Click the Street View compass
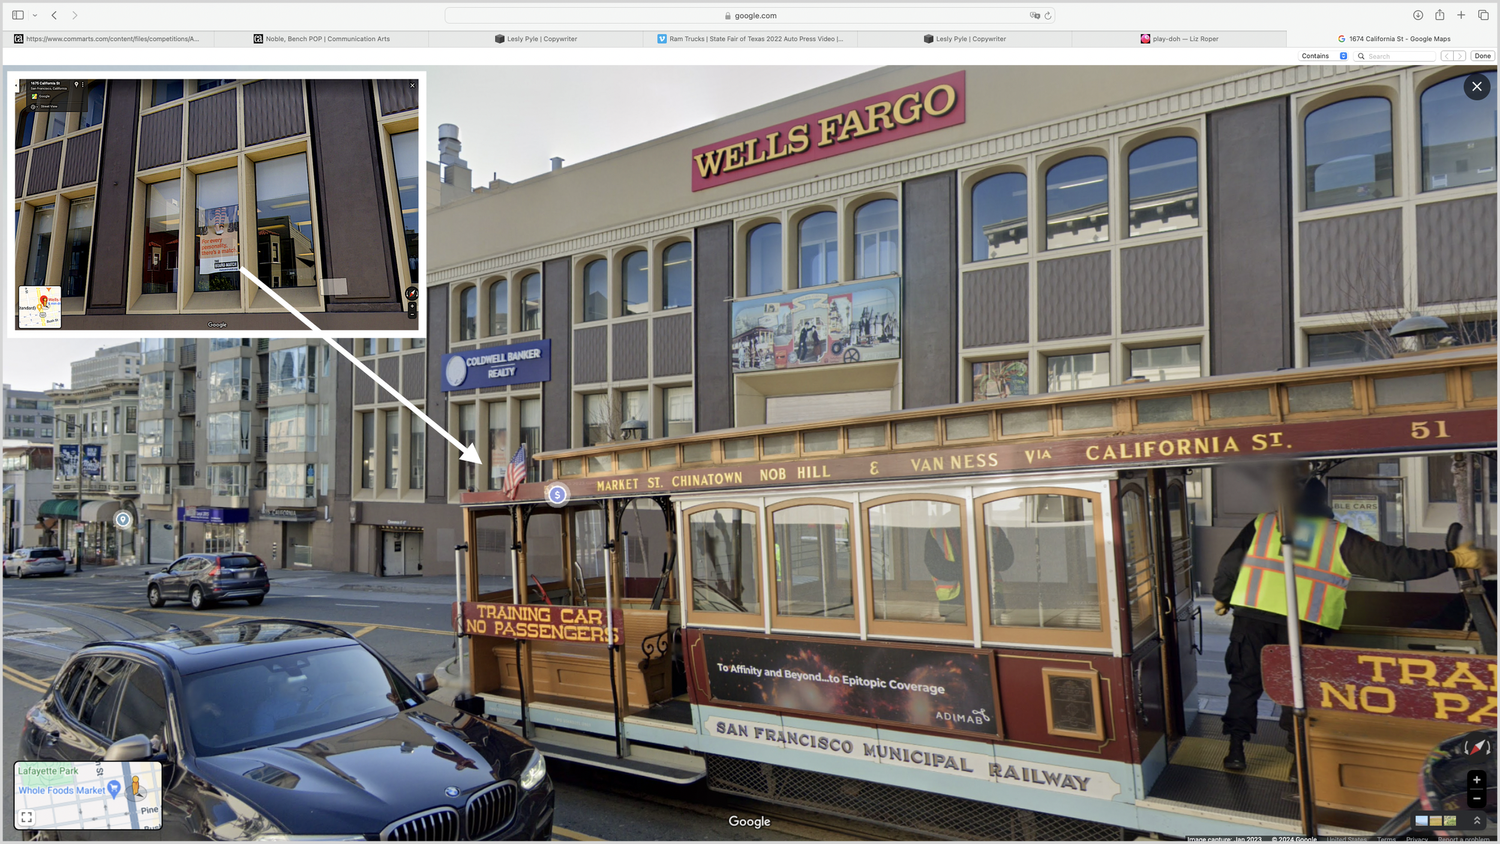Image resolution: width=1500 pixels, height=844 pixels. coord(1477,747)
